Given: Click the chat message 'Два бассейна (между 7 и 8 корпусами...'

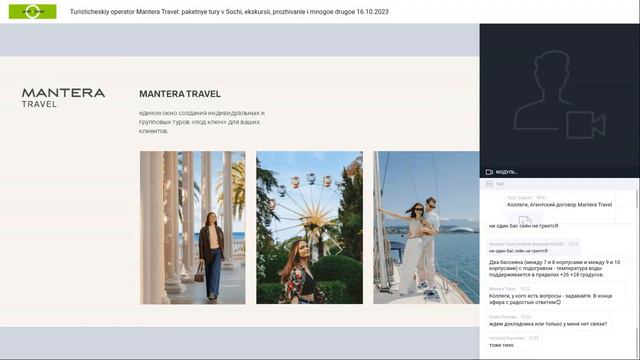Looking at the screenshot, I should point(554,269).
